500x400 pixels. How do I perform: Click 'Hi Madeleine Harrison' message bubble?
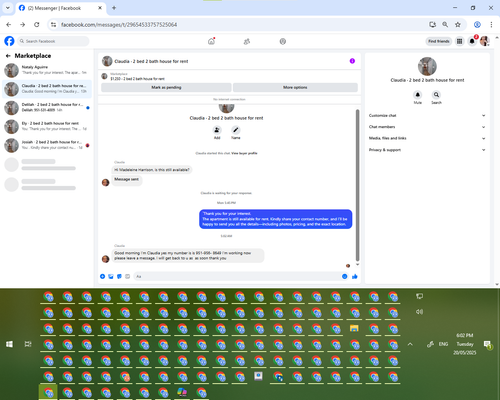click(x=152, y=170)
